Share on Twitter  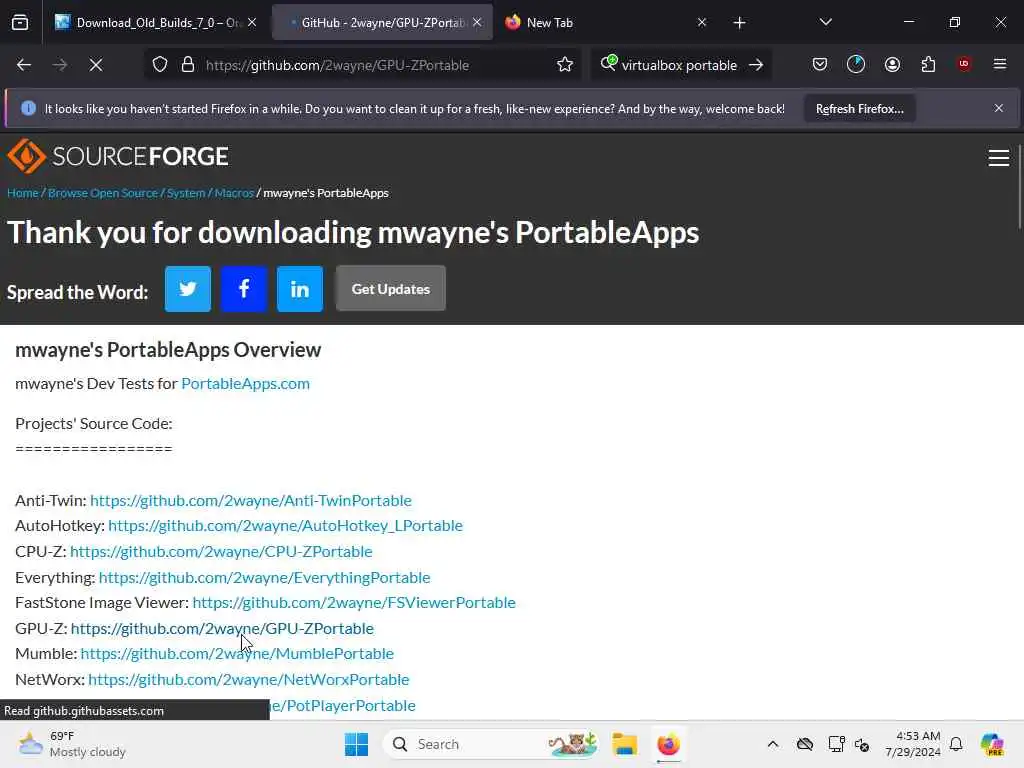[188, 289]
